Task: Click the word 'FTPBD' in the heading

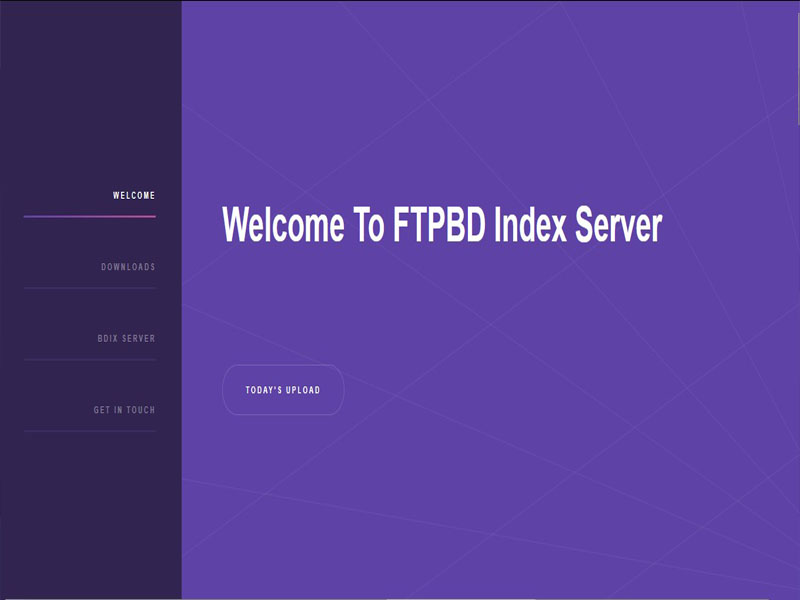Action: click(x=437, y=225)
